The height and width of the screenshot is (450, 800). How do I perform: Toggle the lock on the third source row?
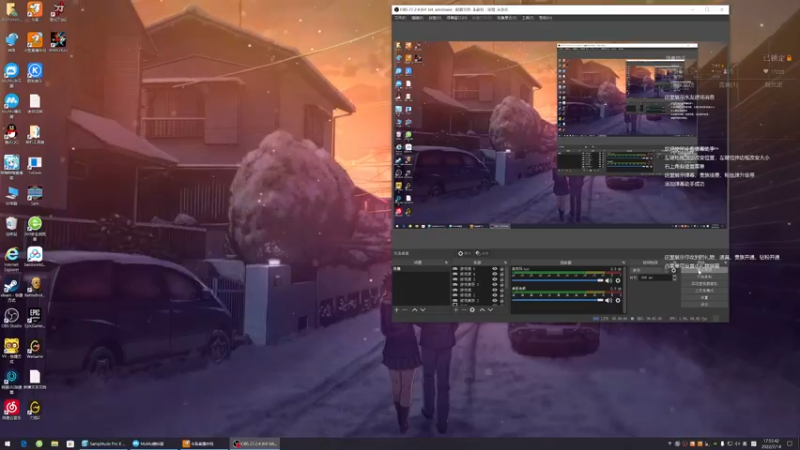pos(502,279)
